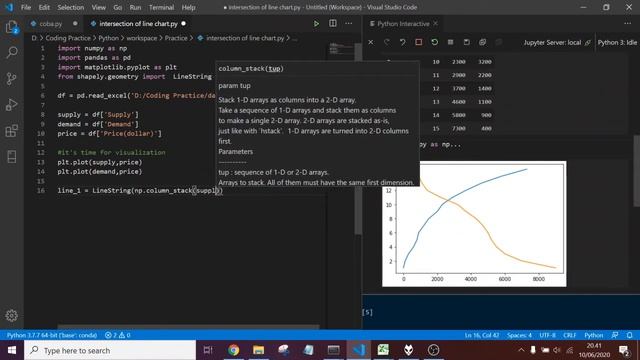This screenshot has height=360, width=640.
Task: Switch to the Python Interactive tab
Action: click(403, 24)
